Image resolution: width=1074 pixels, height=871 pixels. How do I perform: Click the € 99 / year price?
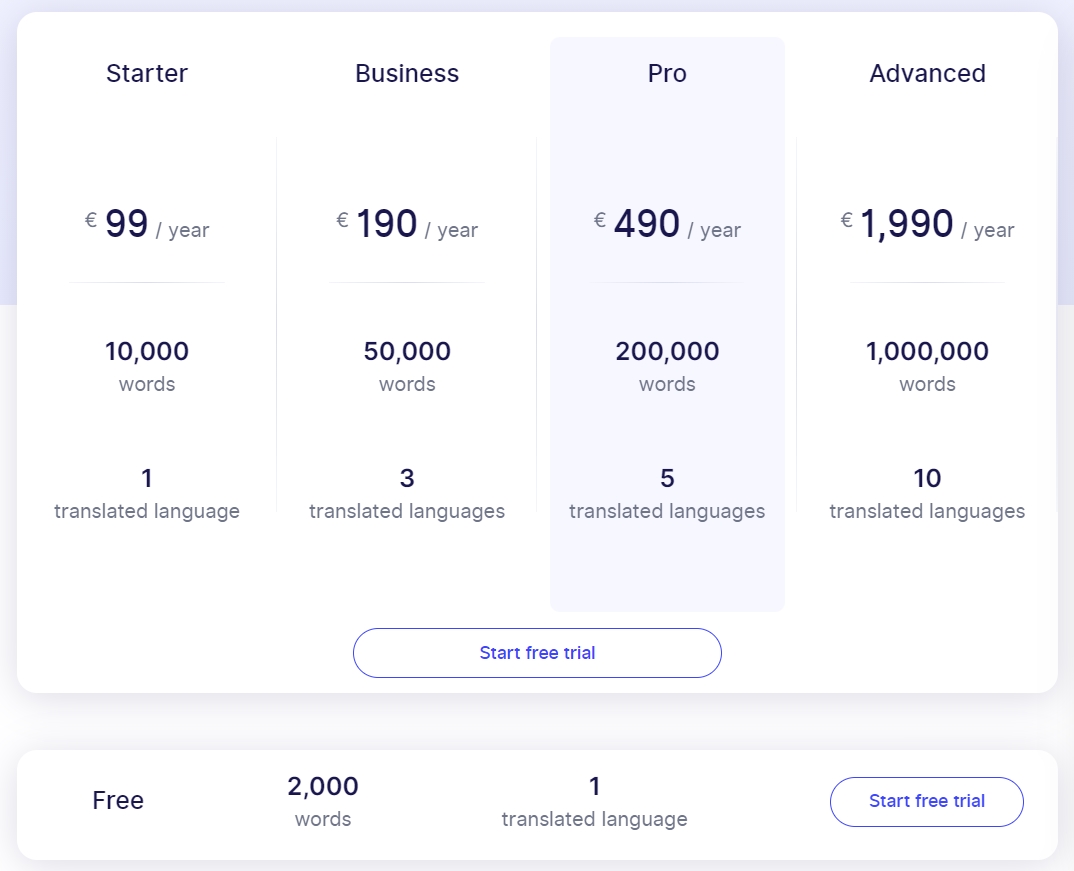[x=147, y=224]
